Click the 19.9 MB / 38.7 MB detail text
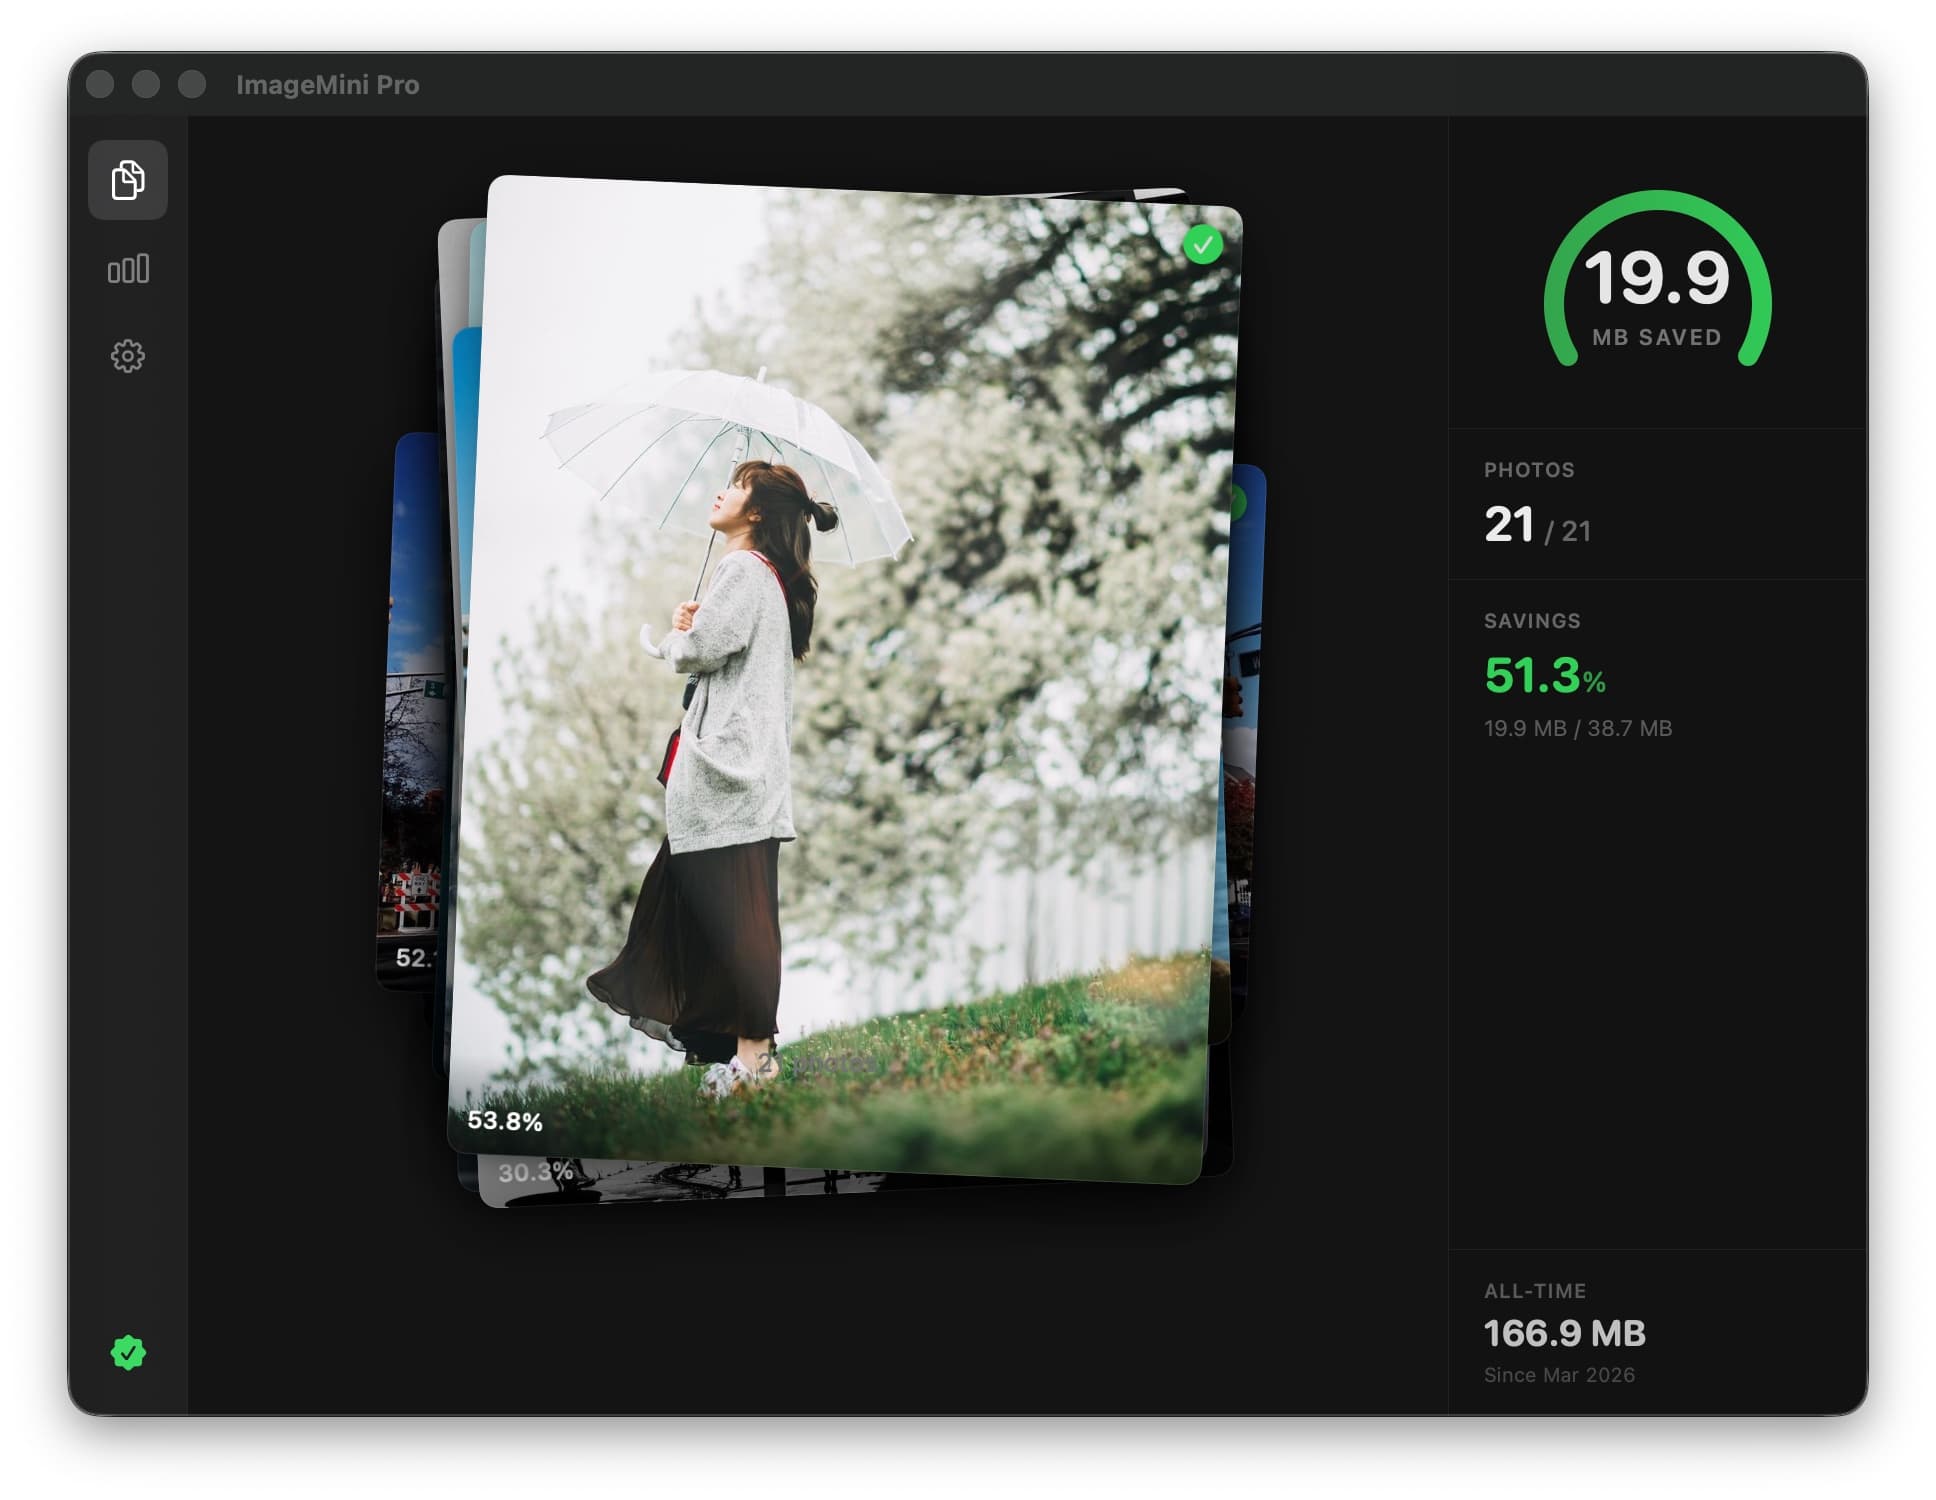The height and width of the screenshot is (1500, 1936). pos(1580,729)
